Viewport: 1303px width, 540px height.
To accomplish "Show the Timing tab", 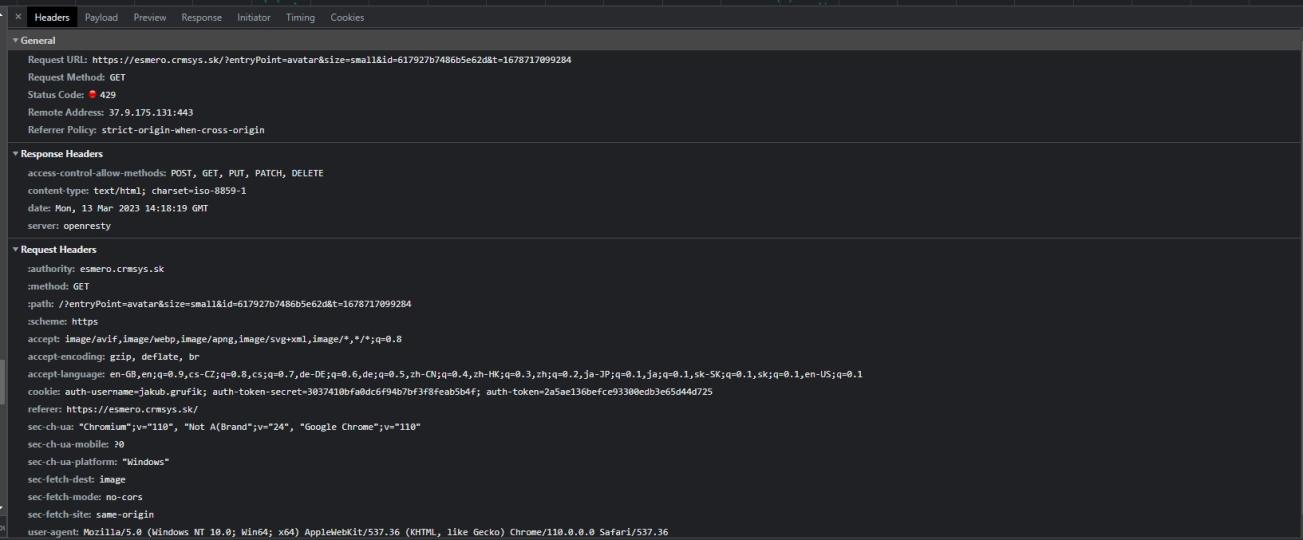I will (x=300, y=18).
